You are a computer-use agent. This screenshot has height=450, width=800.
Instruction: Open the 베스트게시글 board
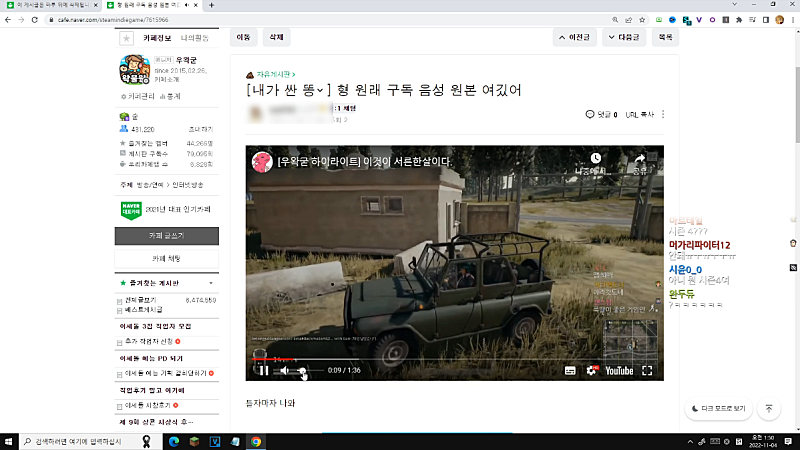(144, 310)
